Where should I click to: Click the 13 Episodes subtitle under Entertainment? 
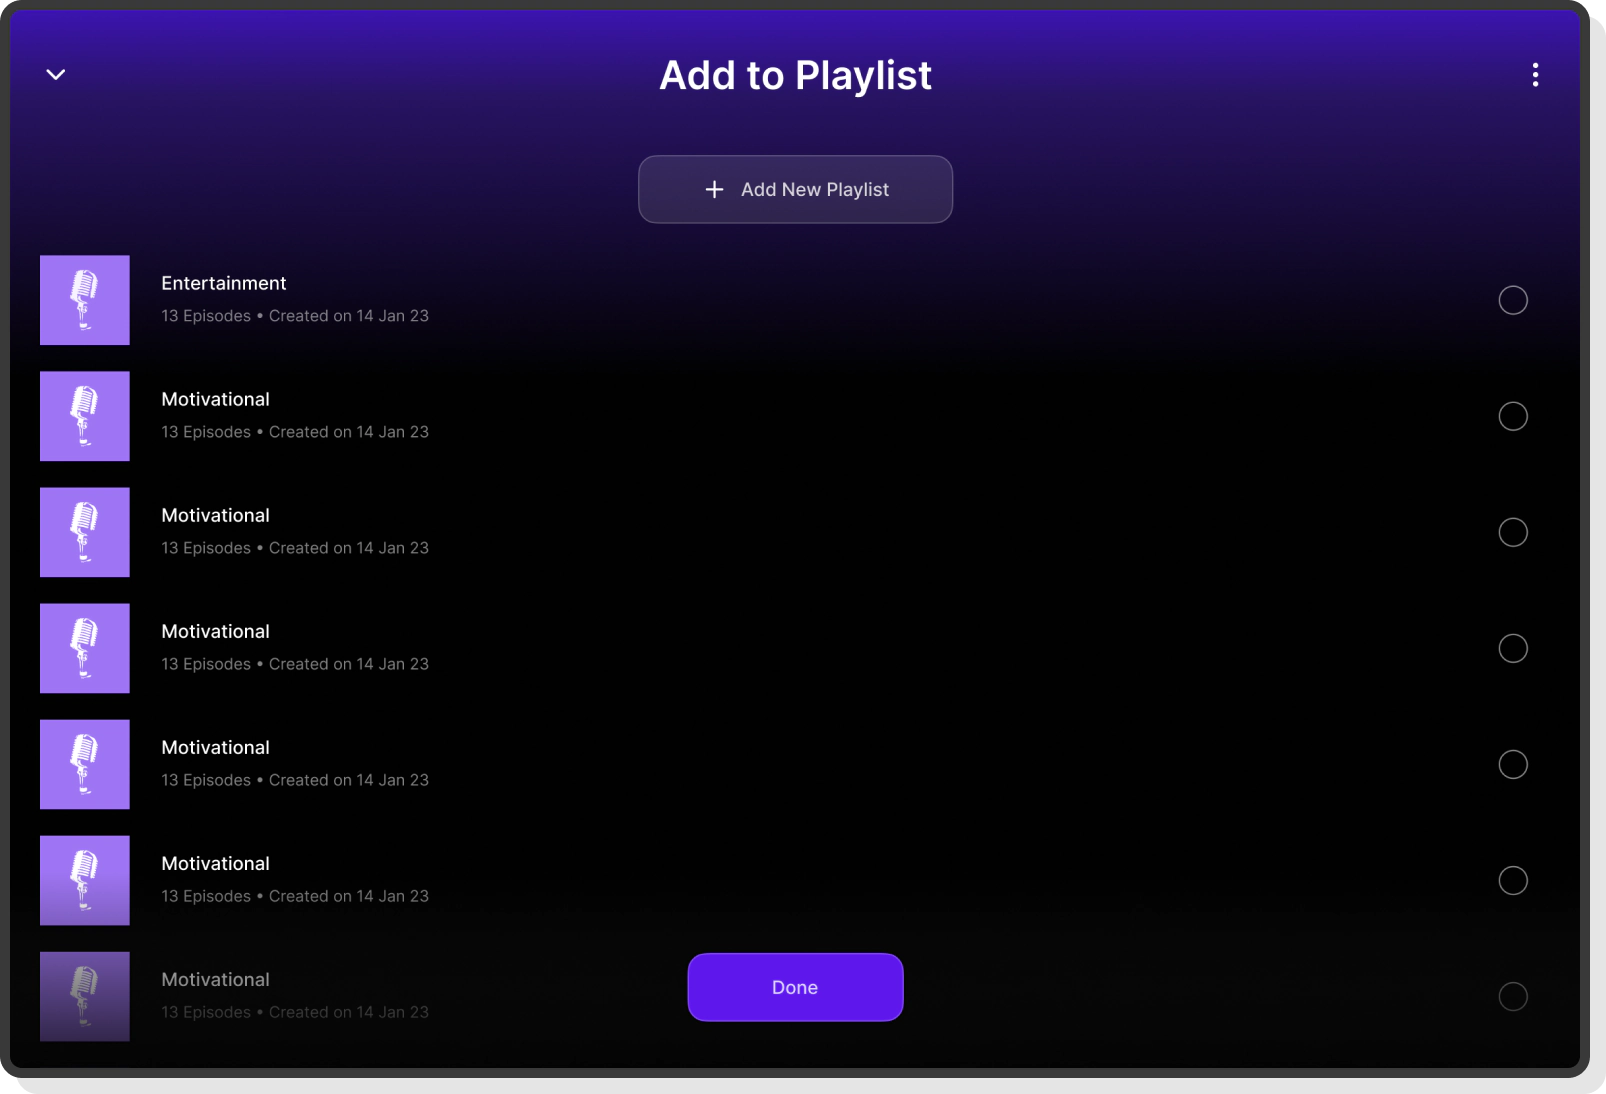[x=295, y=315]
